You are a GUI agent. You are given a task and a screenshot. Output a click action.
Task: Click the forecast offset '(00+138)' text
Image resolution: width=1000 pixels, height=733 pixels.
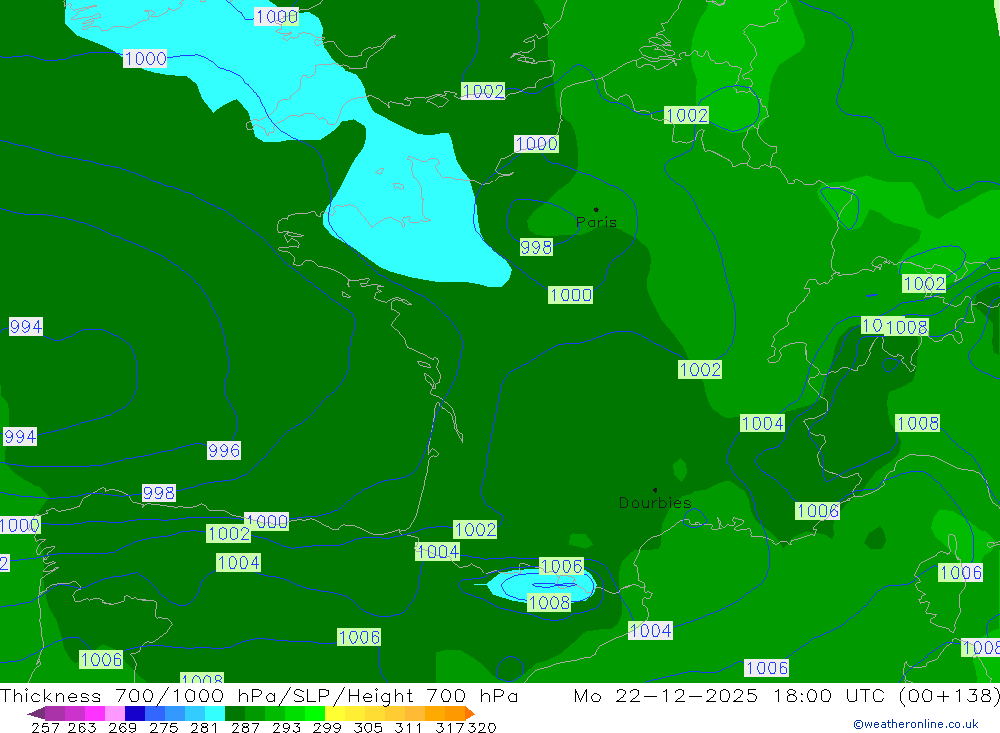pos(950,695)
